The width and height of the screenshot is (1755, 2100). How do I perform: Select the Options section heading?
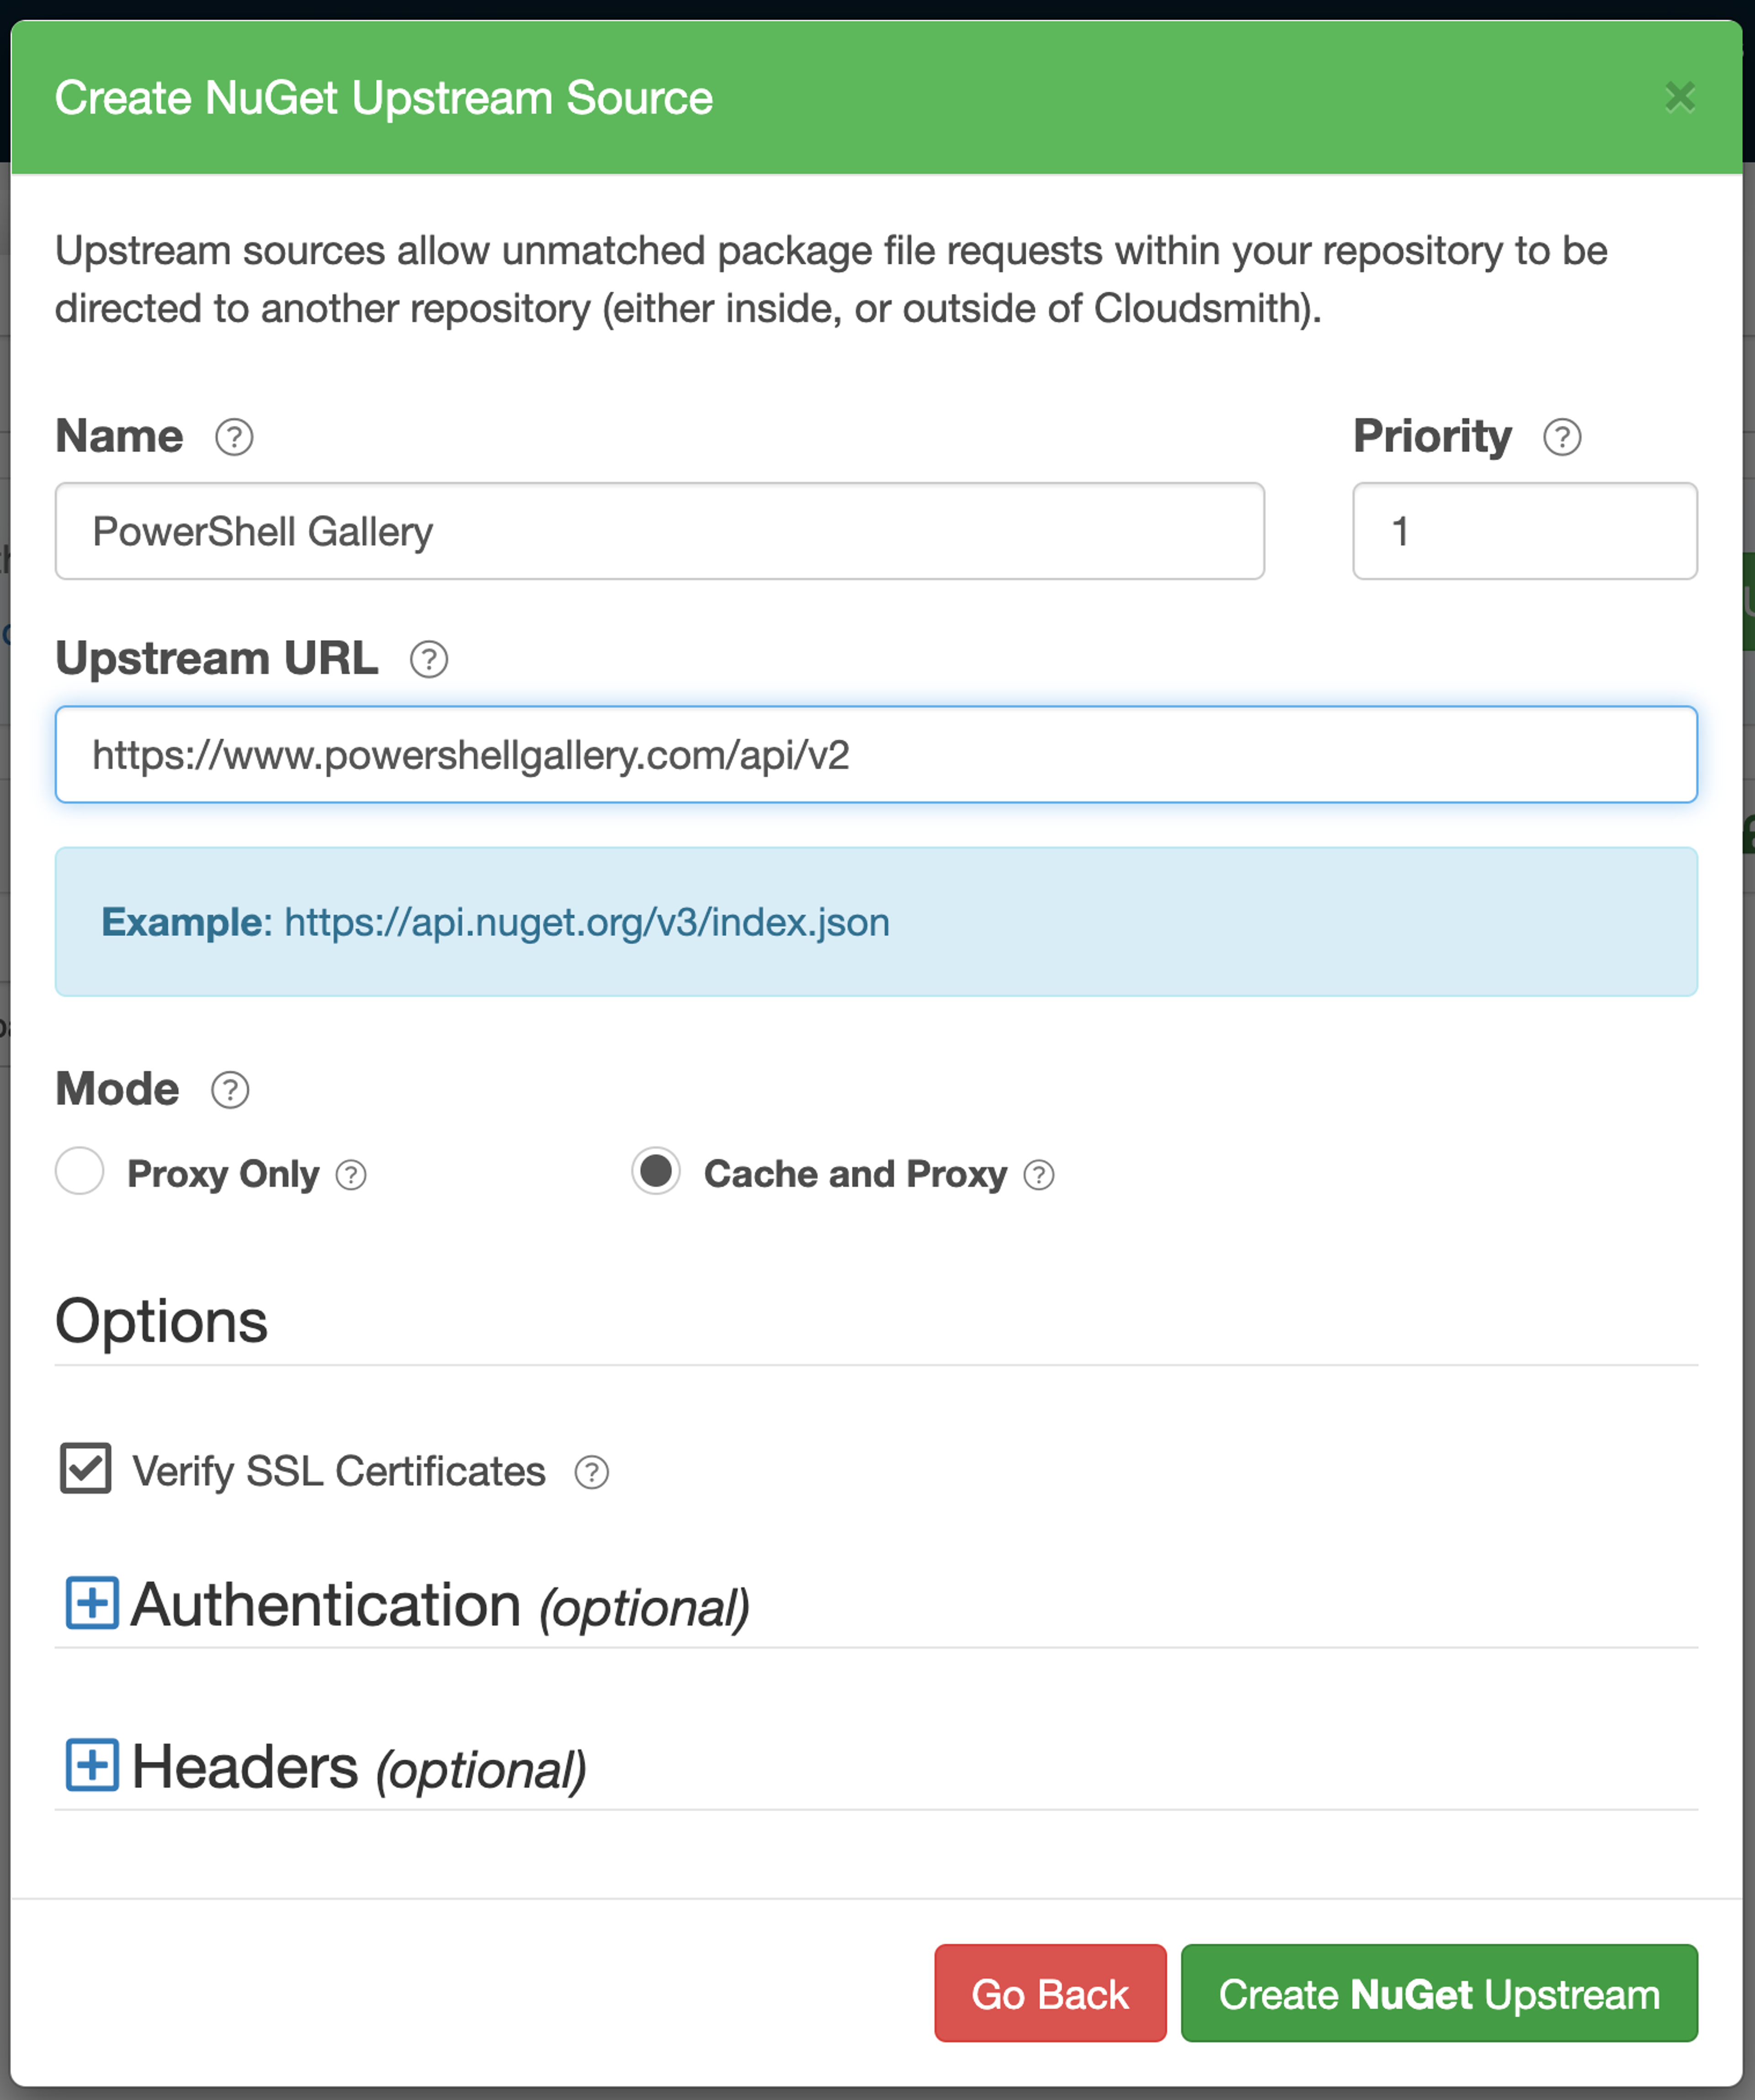160,1320
